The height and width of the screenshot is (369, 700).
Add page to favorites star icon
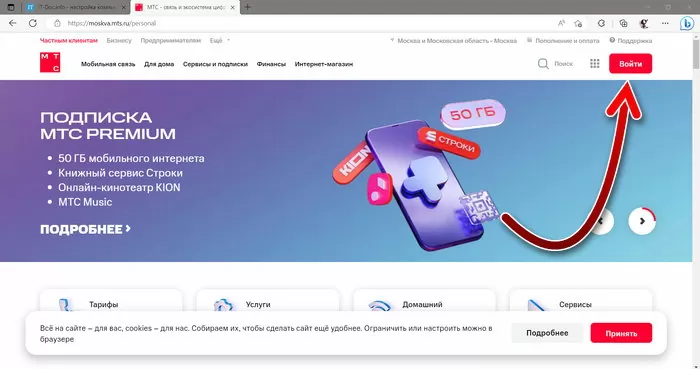[x=578, y=23]
